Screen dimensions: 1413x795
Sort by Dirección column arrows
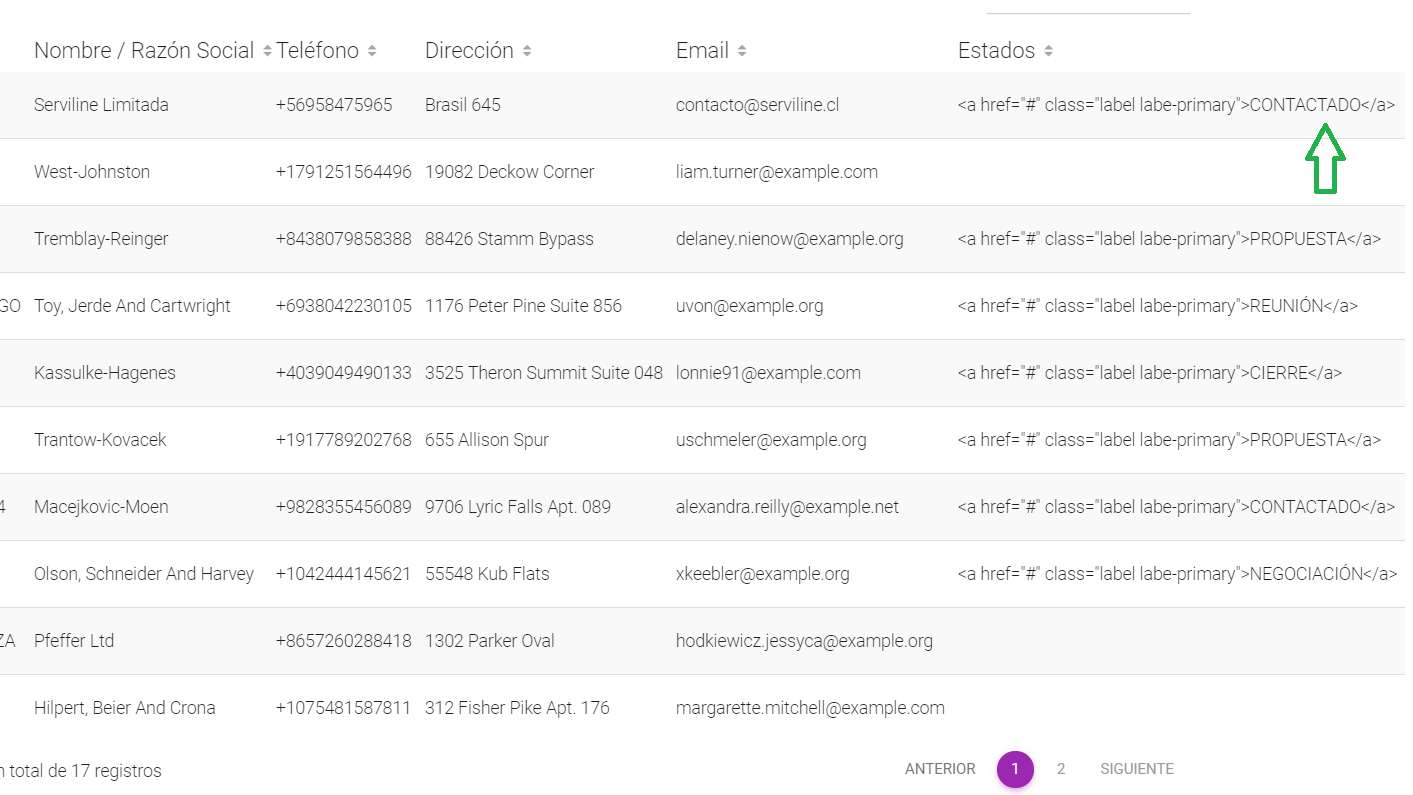coord(527,51)
